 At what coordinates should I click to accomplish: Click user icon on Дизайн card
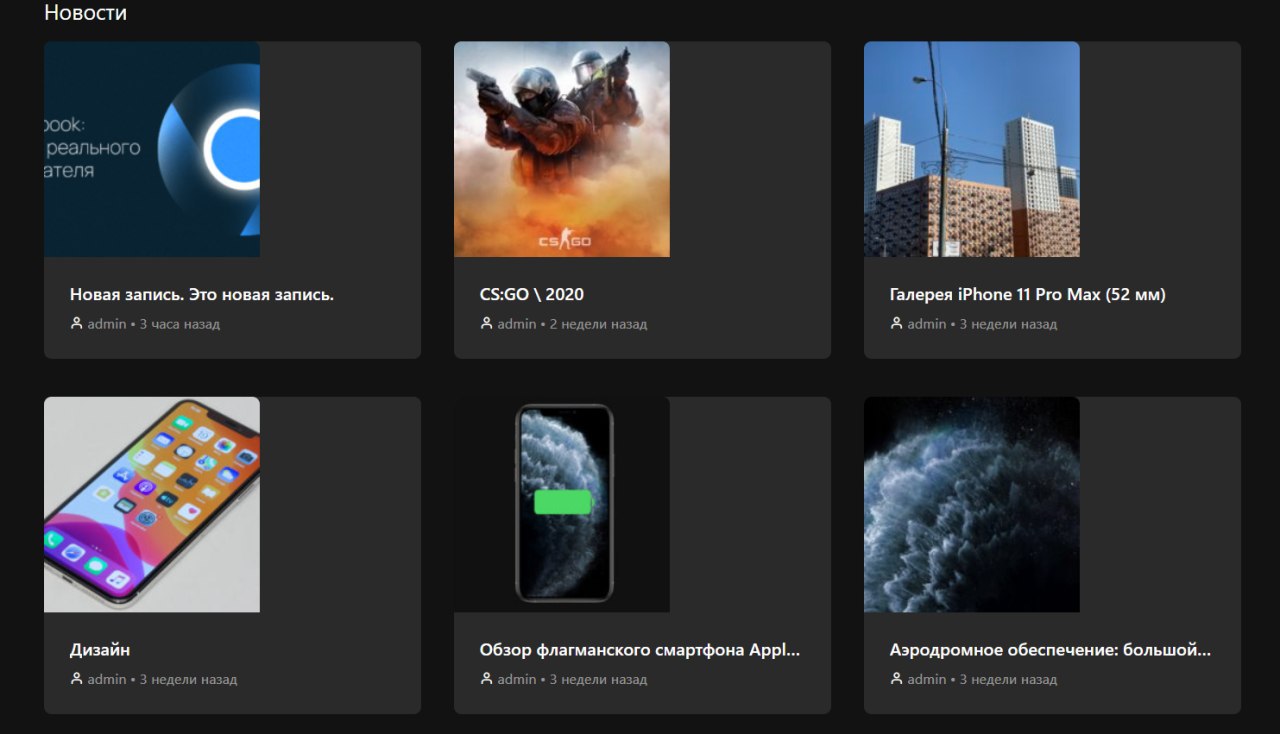pos(76,678)
